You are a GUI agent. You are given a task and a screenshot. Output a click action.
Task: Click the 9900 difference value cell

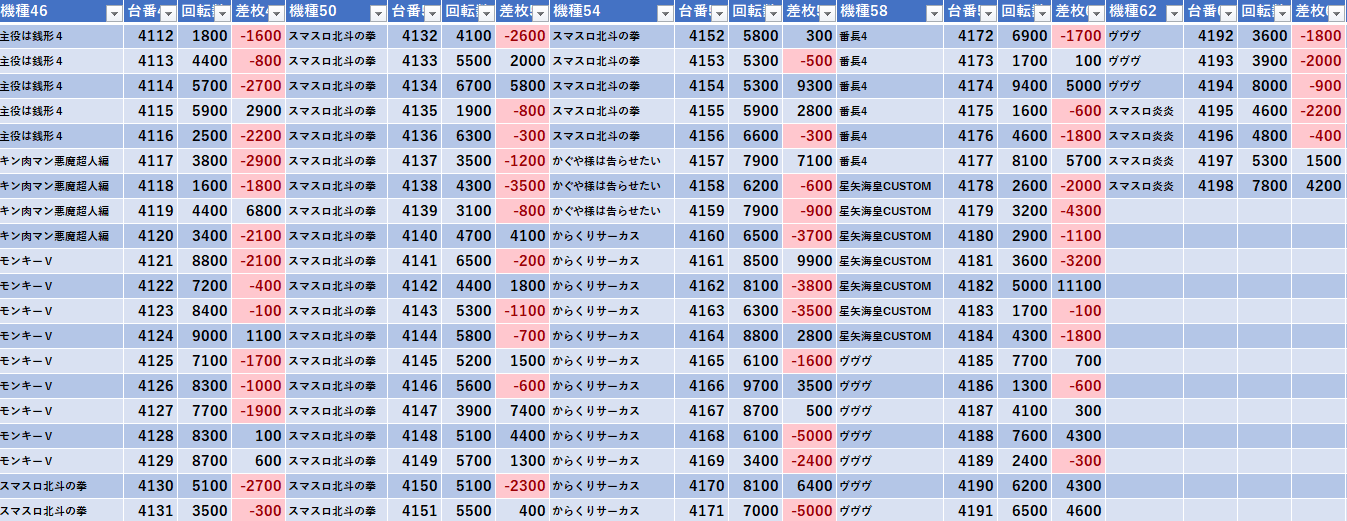[809, 261]
